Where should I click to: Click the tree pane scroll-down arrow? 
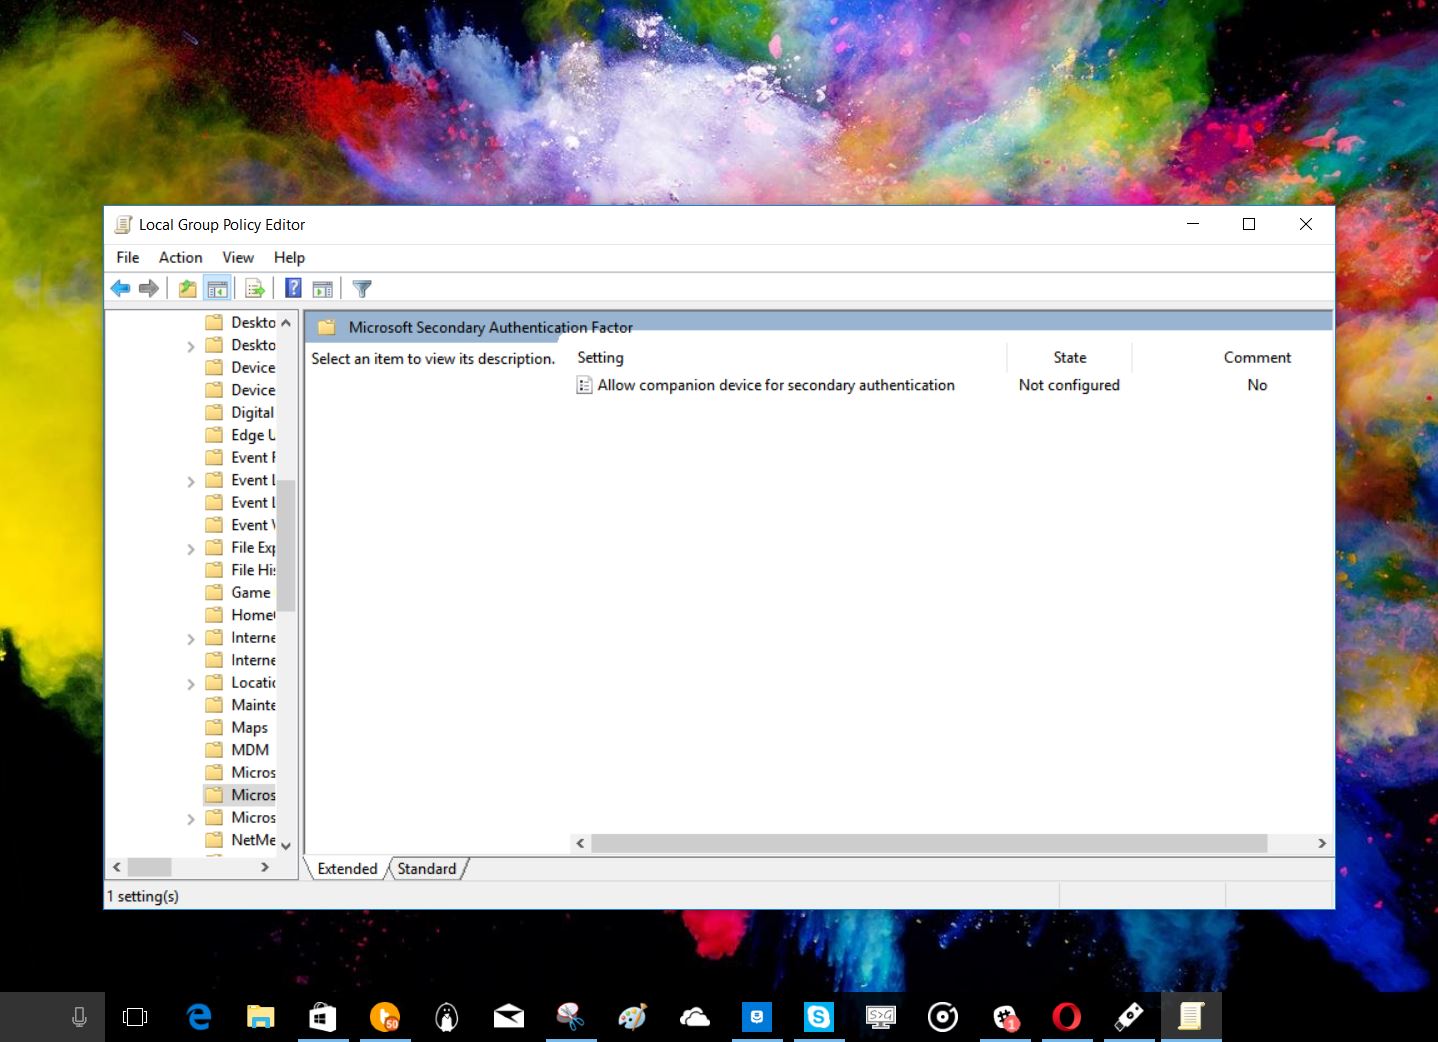click(x=286, y=846)
